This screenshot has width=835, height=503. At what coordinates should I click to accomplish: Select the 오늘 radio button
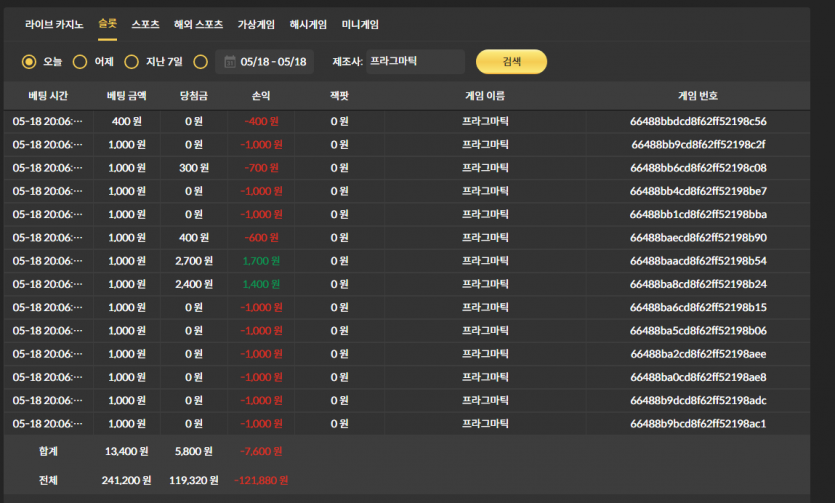point(29,62)
